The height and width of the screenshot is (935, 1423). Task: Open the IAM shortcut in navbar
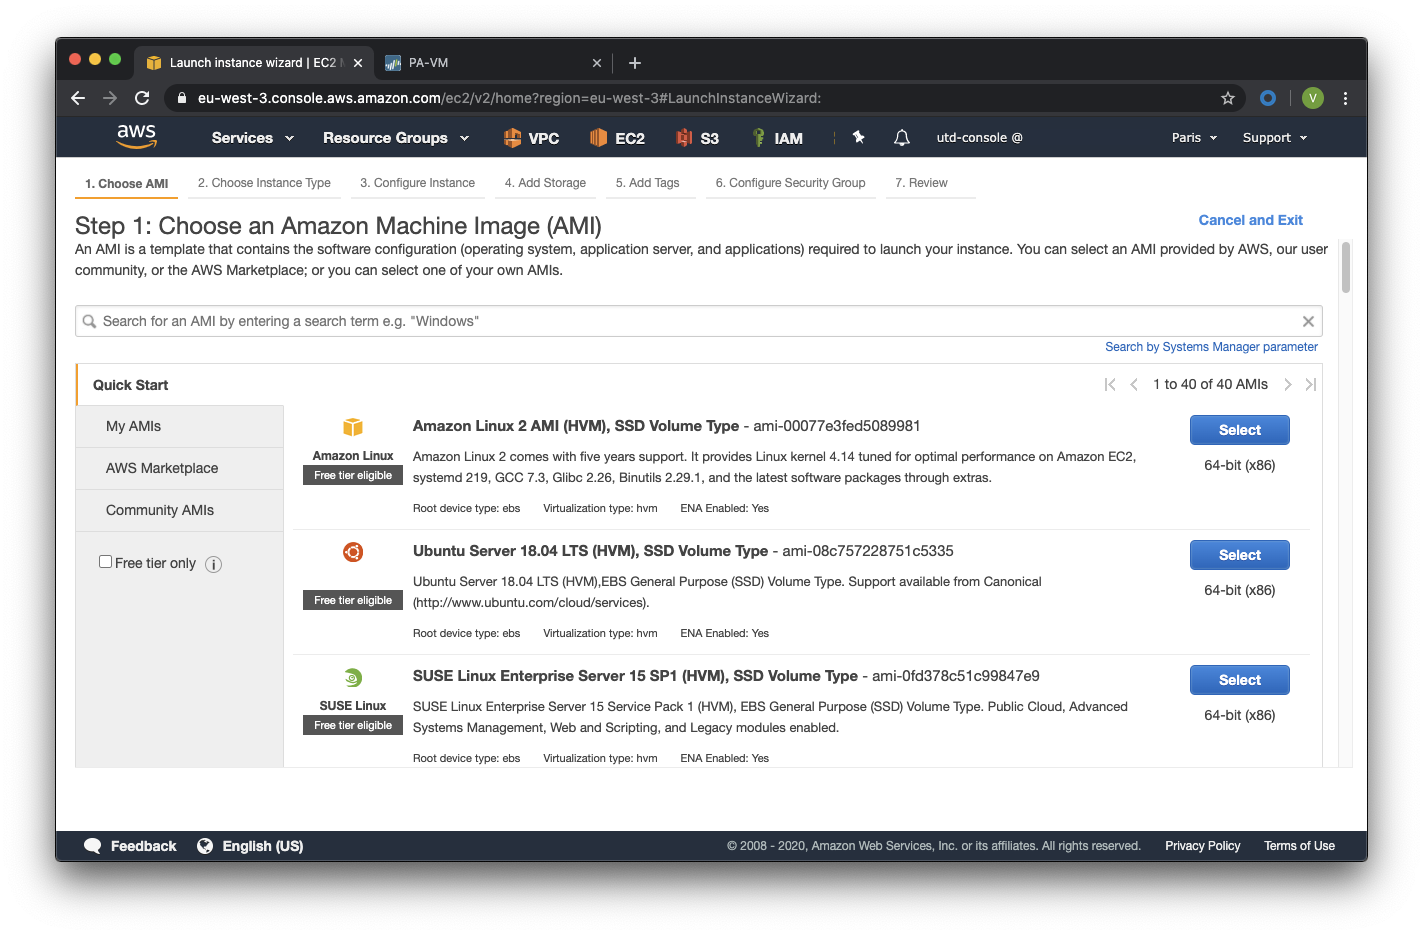tap(777, 138)
